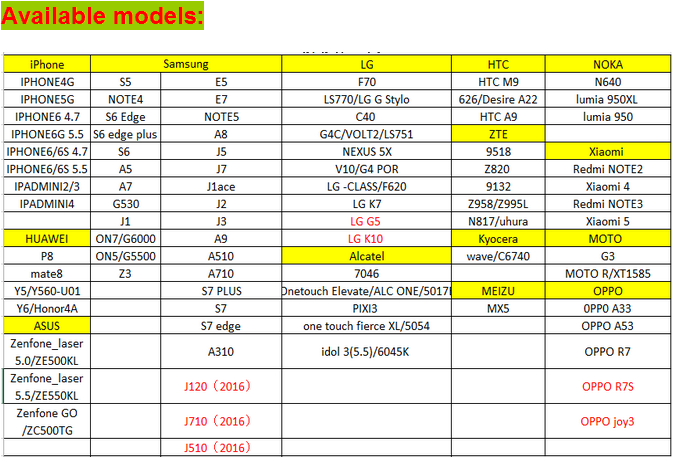This screenshot has width=673, height=458.
Task: Click the IPADMINI2/3 cell
Action: 47,187
